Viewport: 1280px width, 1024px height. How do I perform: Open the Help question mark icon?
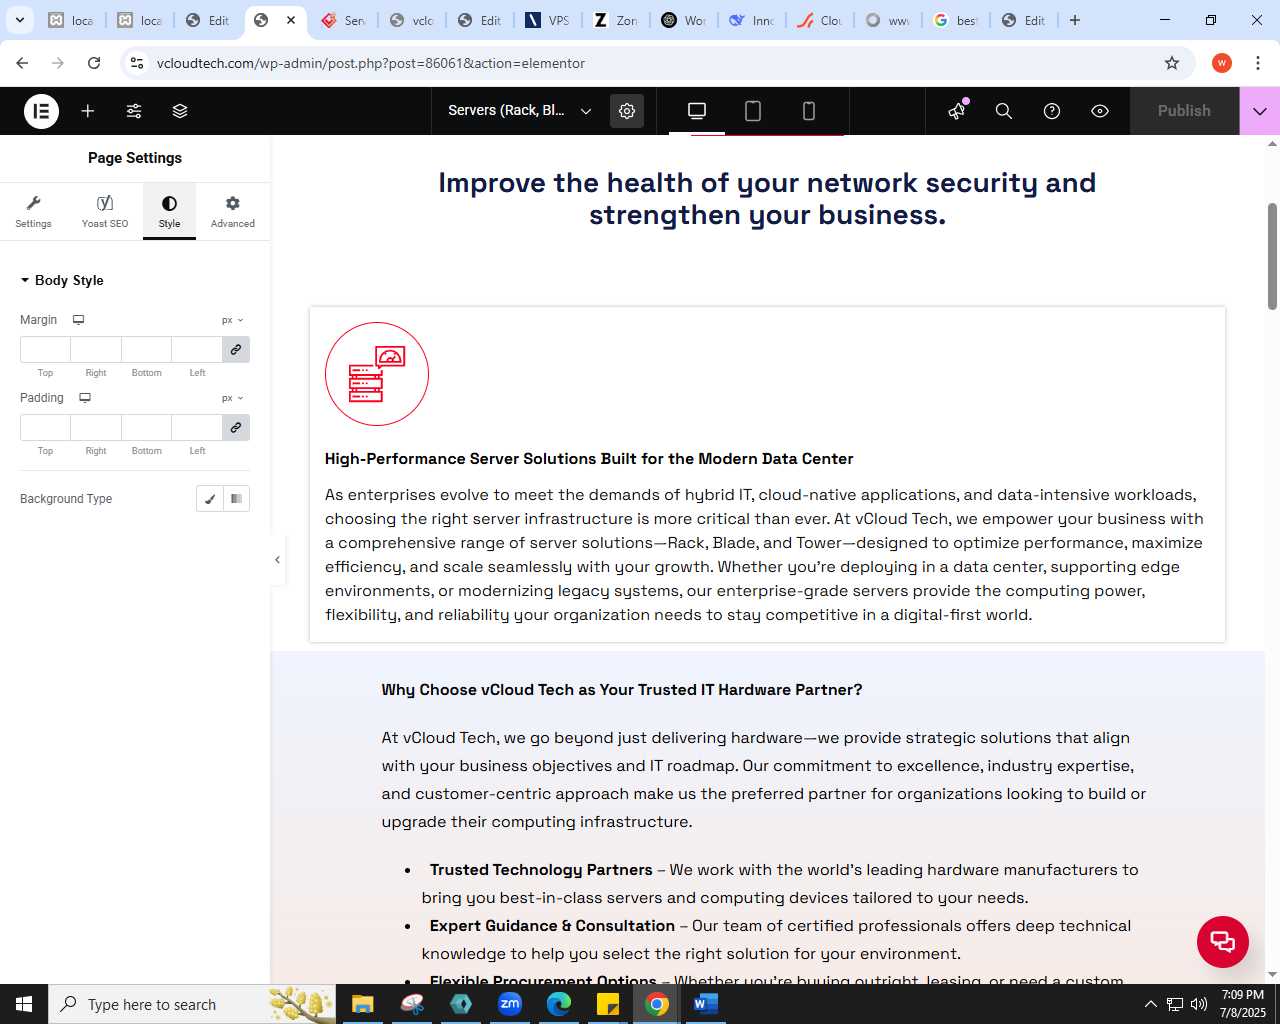coord(1052,111)
